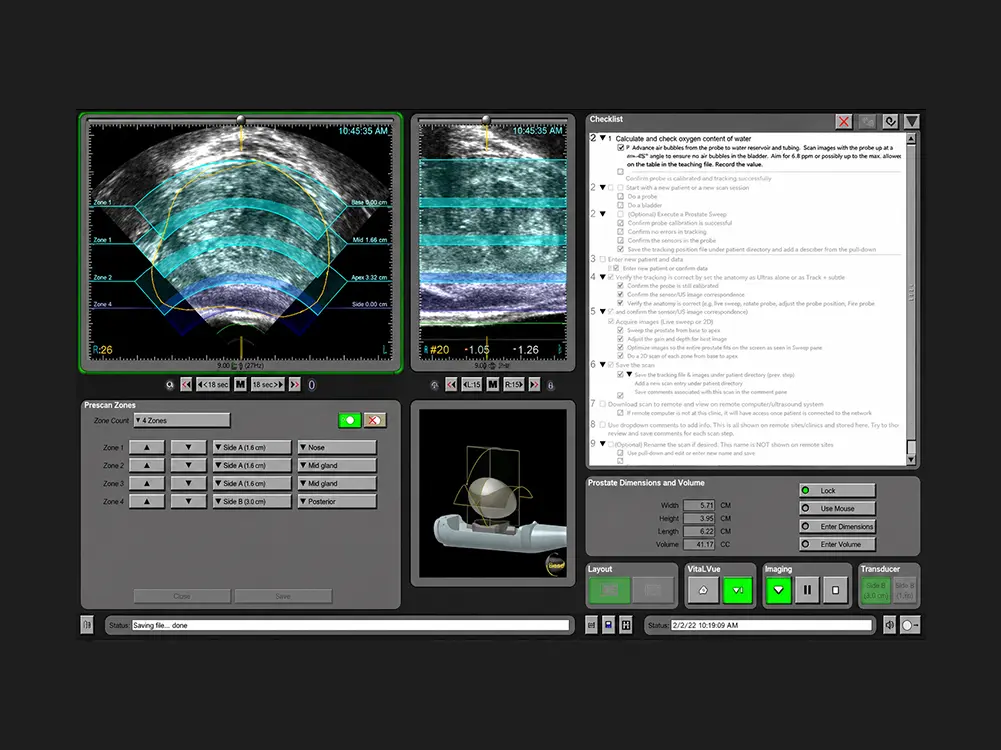The width and height of the screenshot is (1001, 750).
Task: Click the blue save disk icon
Action: coord(608,626)
